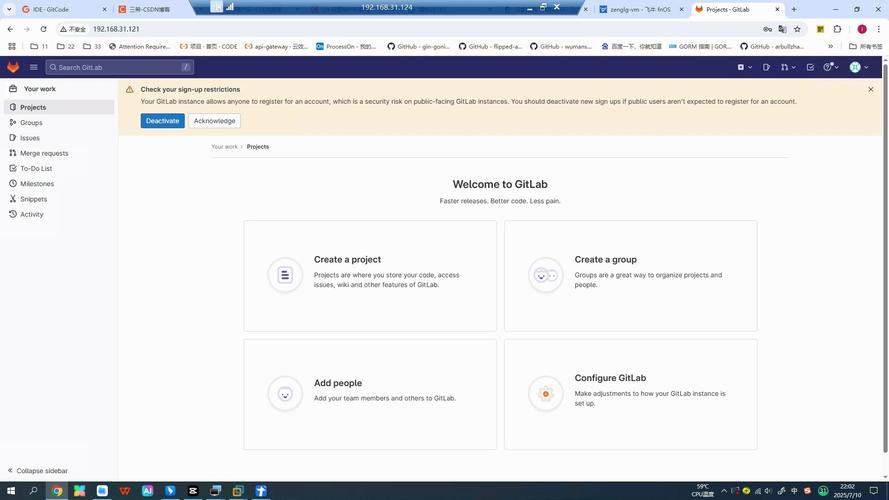This screenshot has width=889, height=500.
Task: Open the bookmarks folder named 11
Action: click(x=39, y=46)
